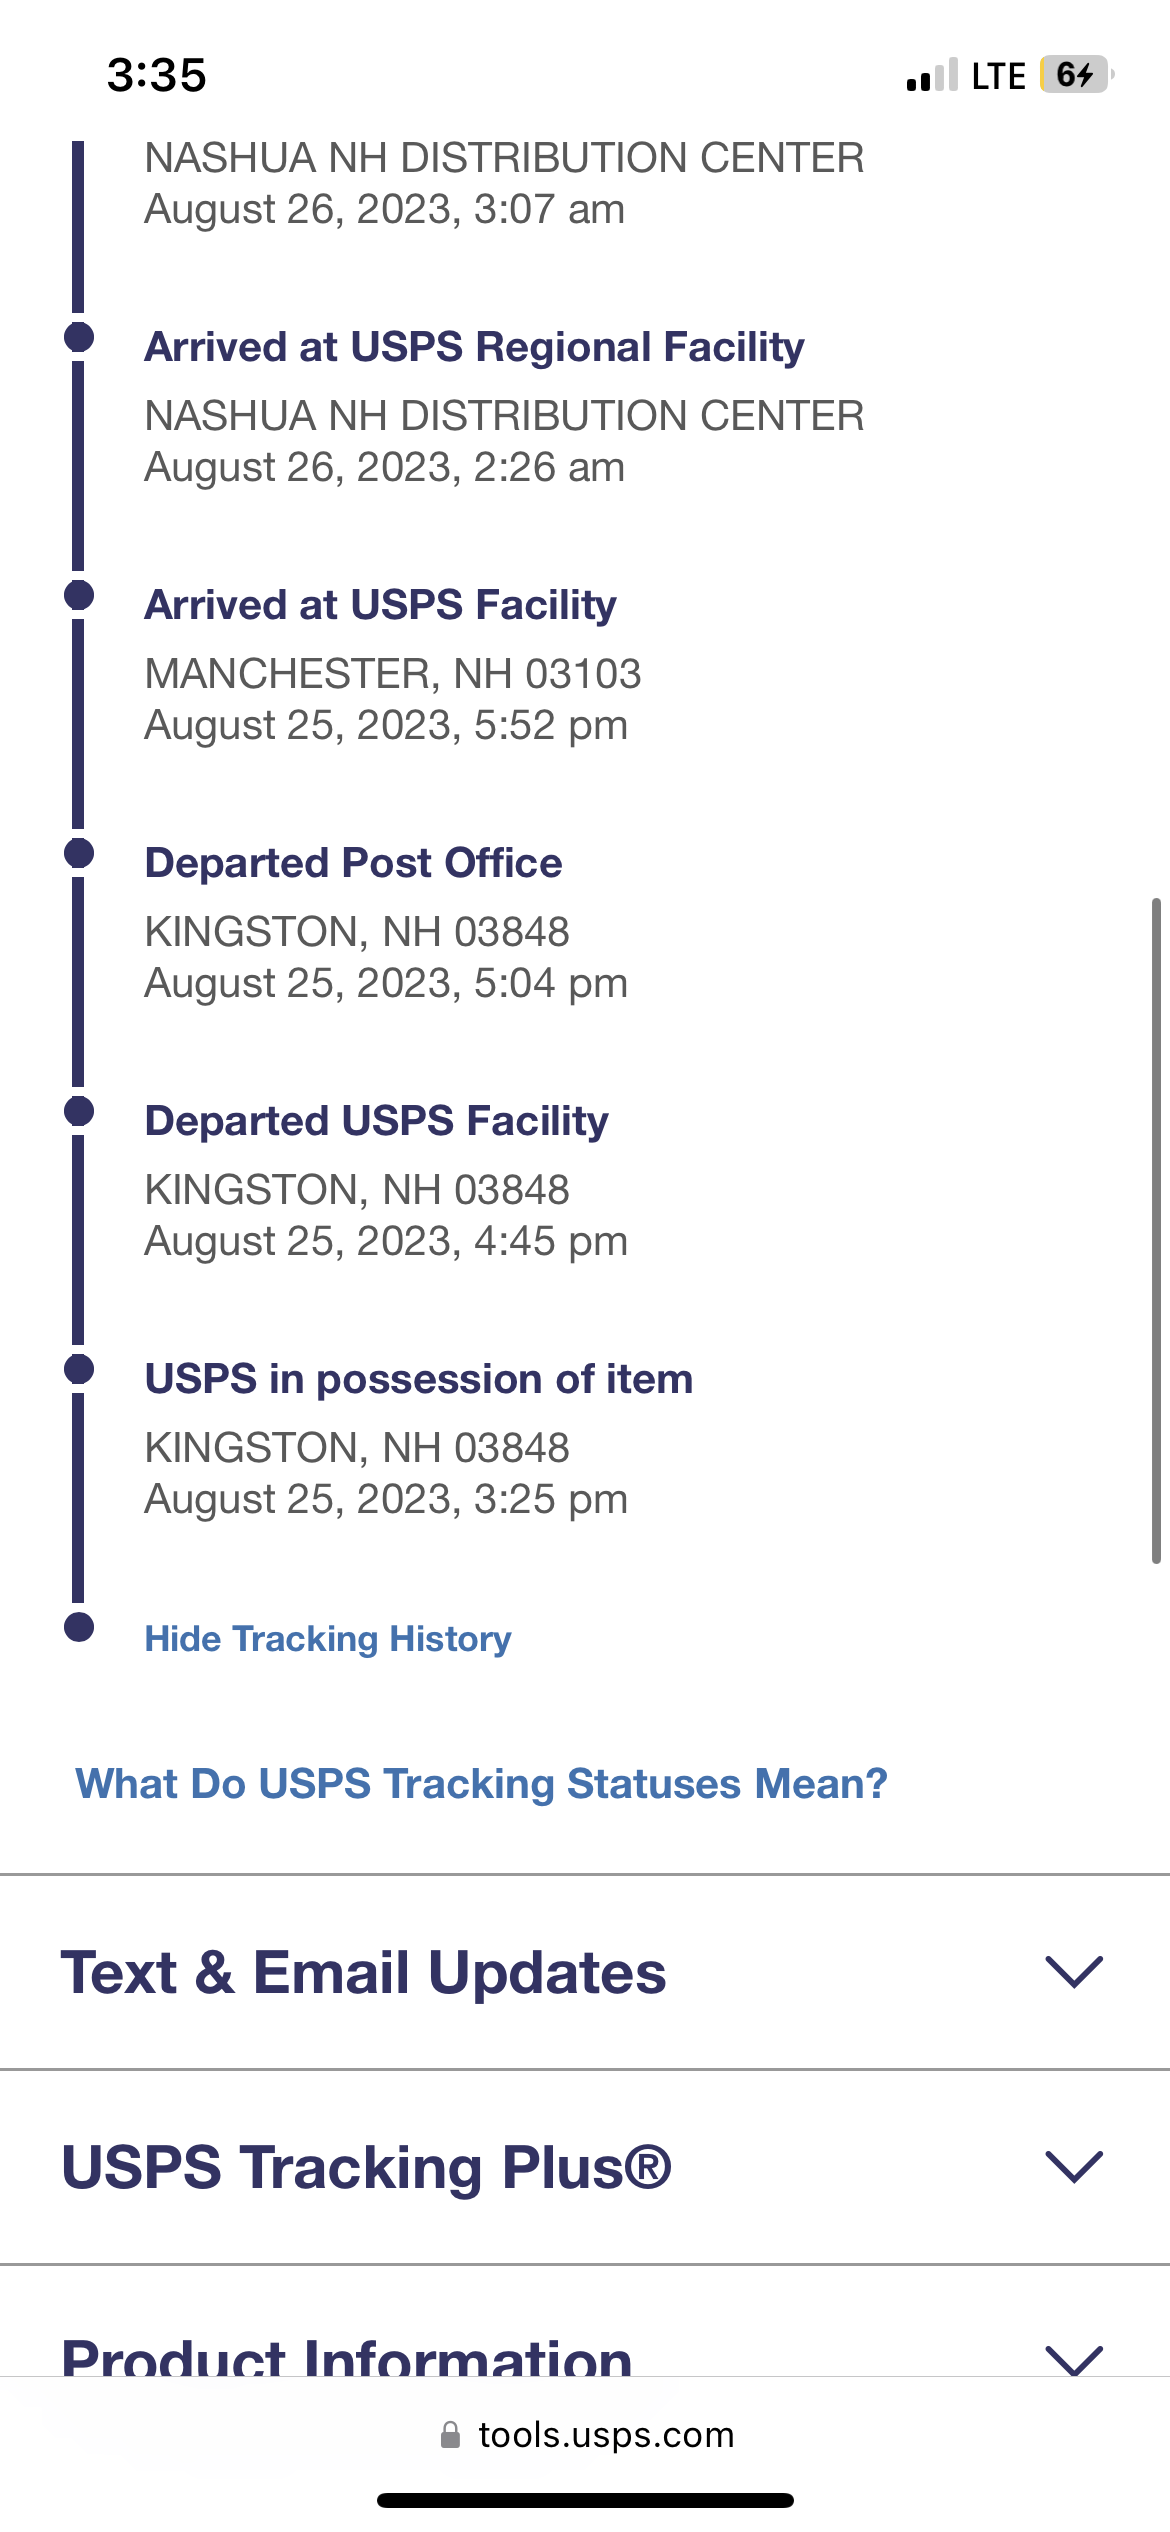Tap the home indicator bar at bottom
The width and height of the screenshot is (1170, 2532).
point(585,2501)
